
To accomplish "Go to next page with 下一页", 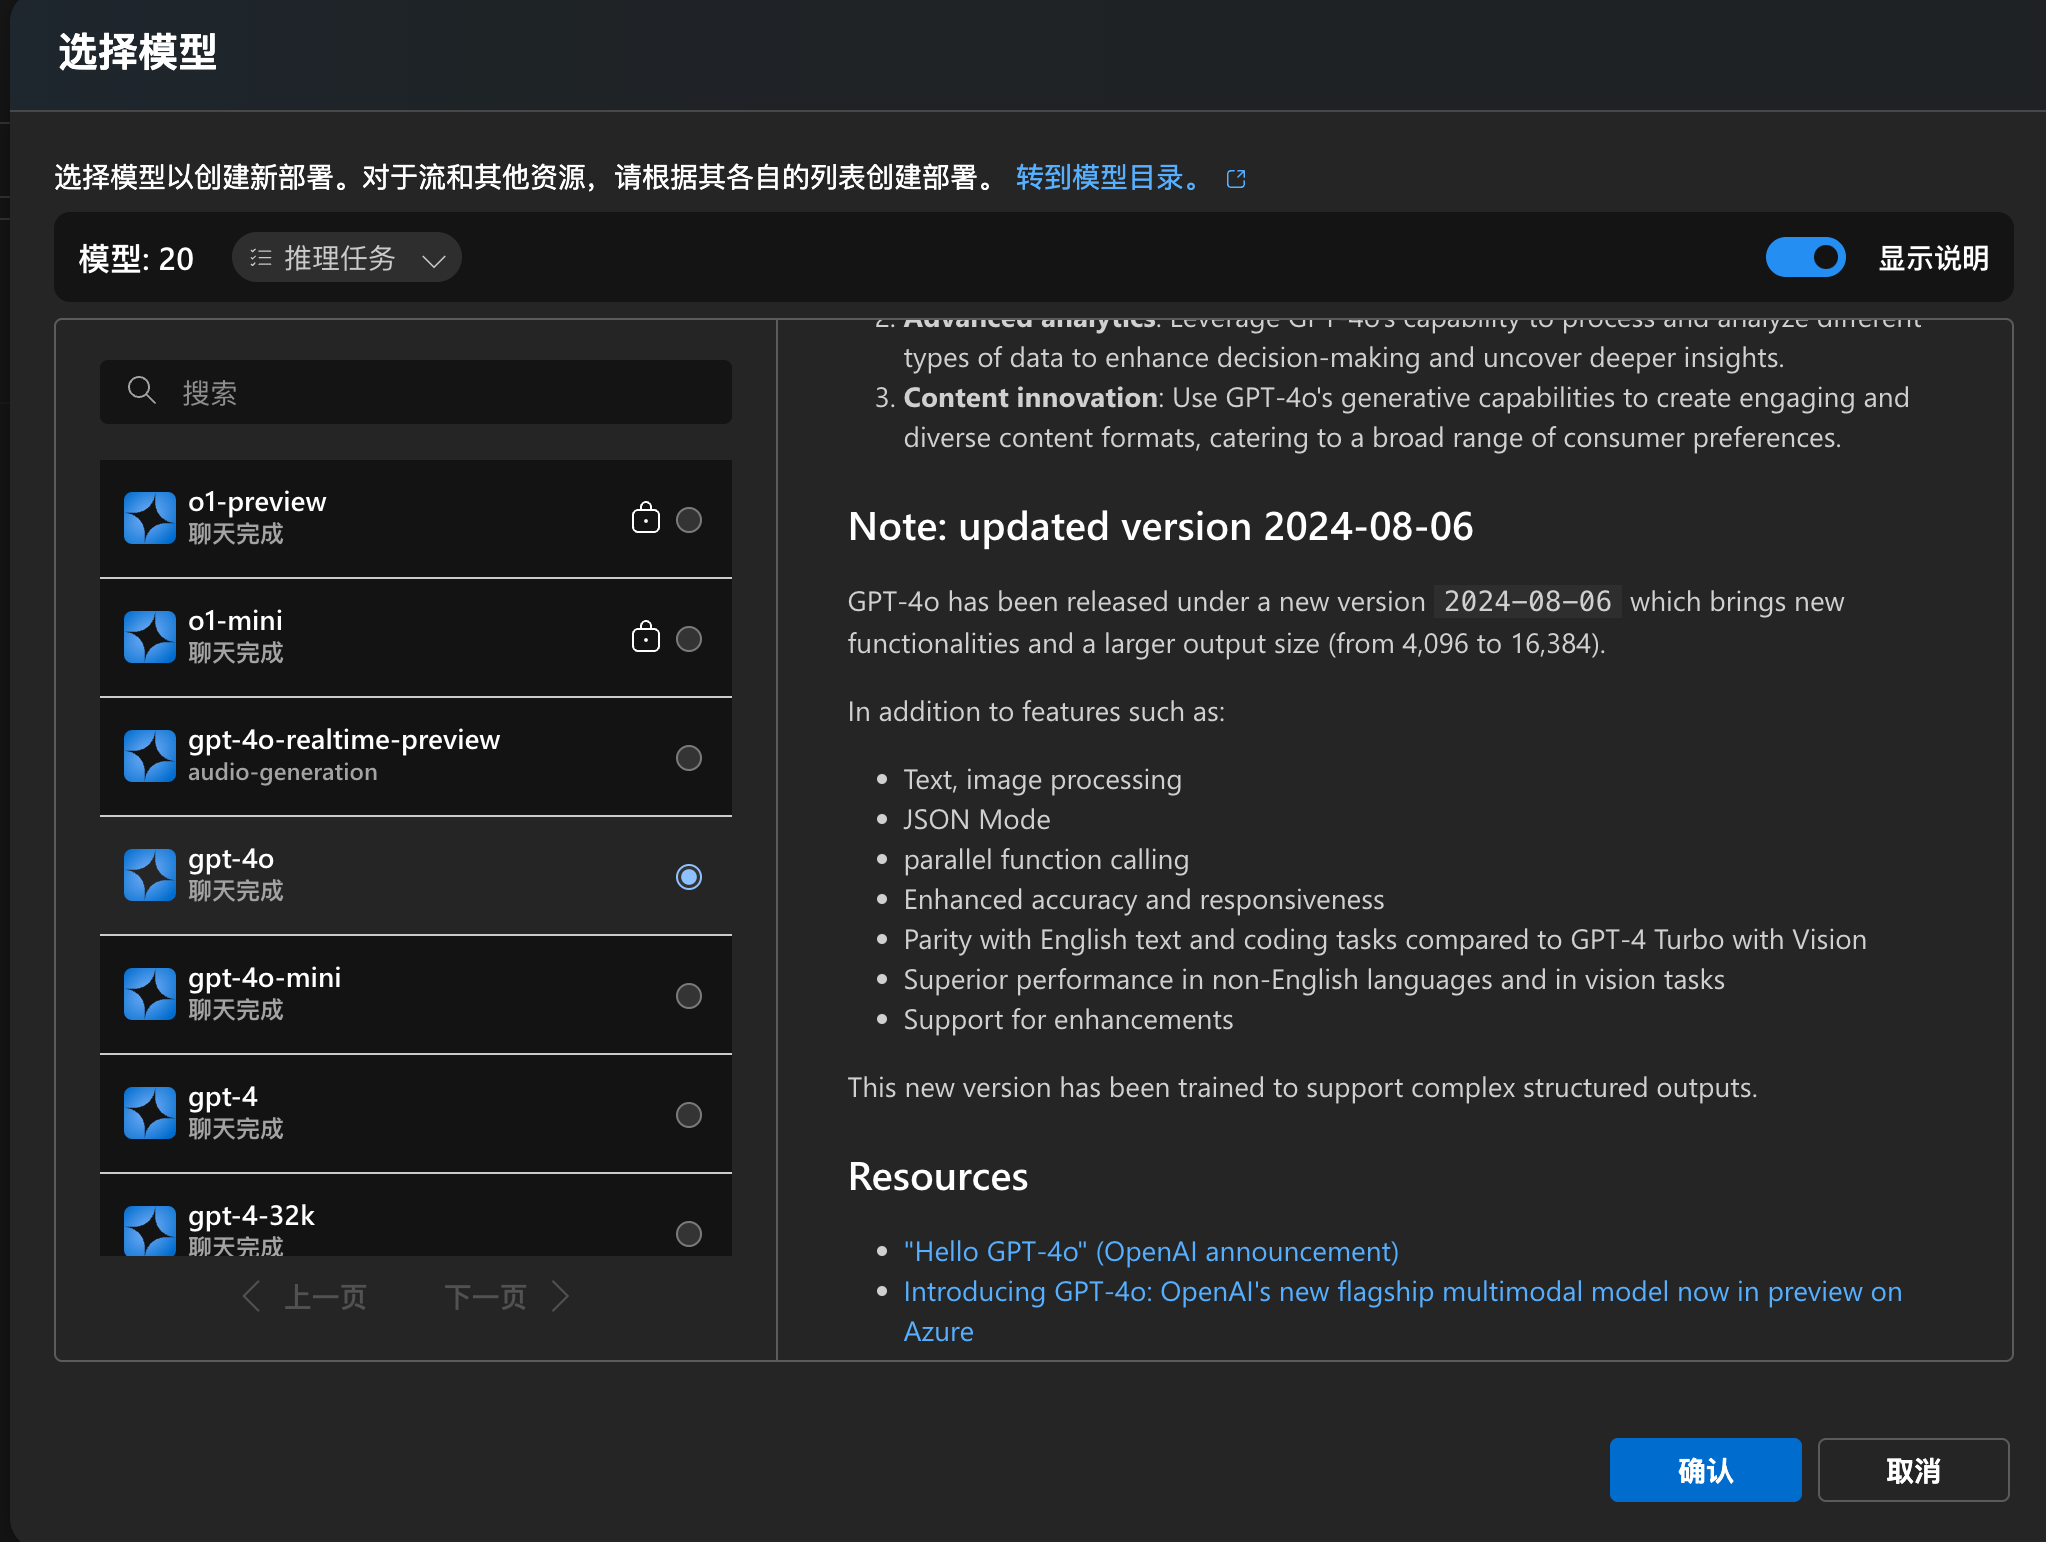I will (507, 1297).
